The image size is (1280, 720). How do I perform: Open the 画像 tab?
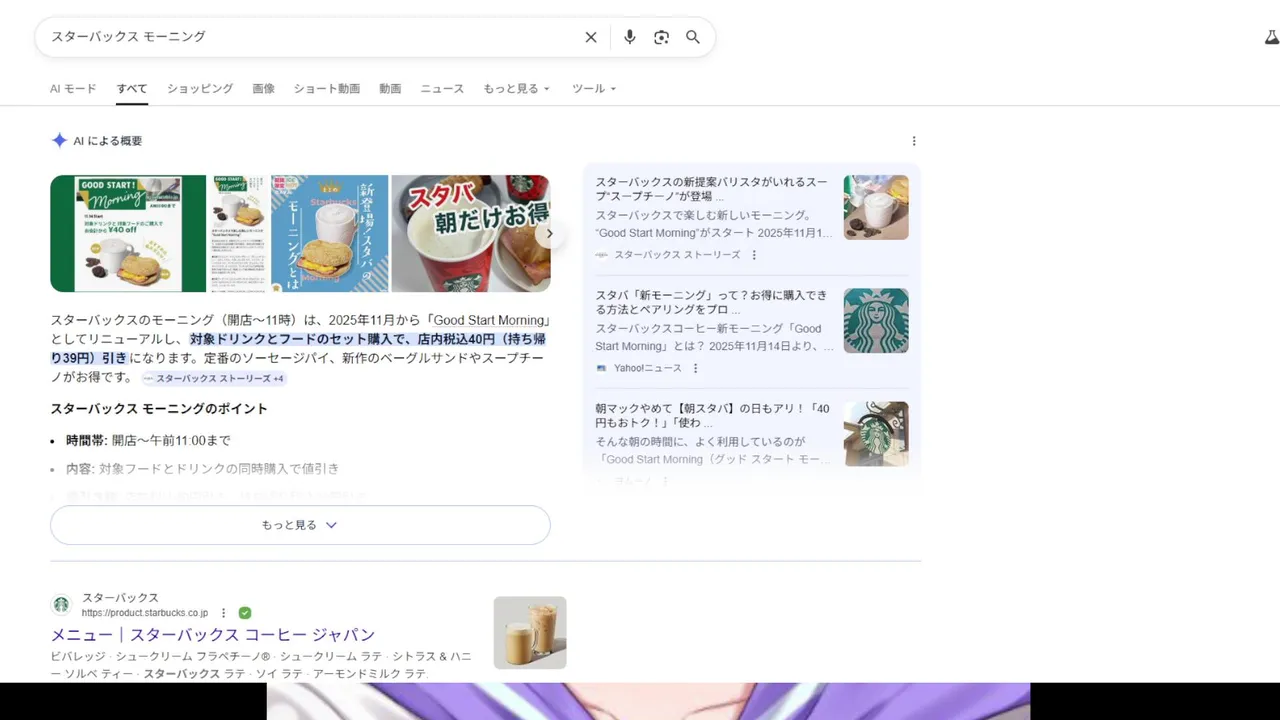point(263,88)
